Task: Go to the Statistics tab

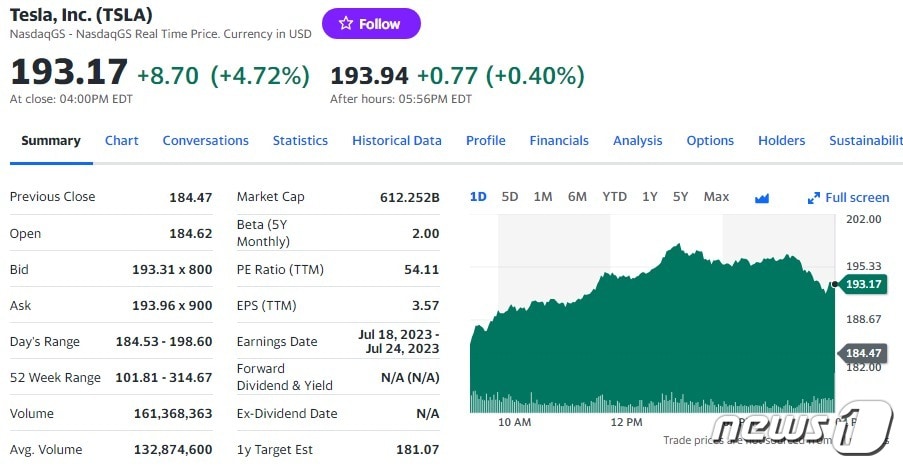Action: (300, 141)
